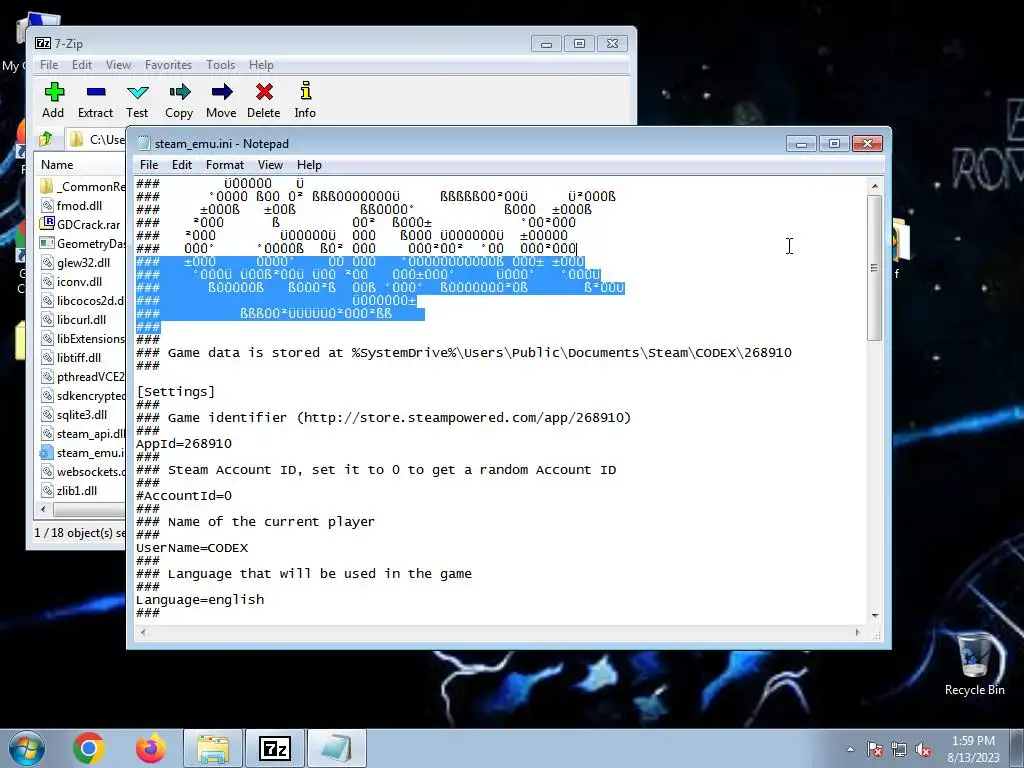Click Notepad vertical scrollbar thumb

click(874, 268)
